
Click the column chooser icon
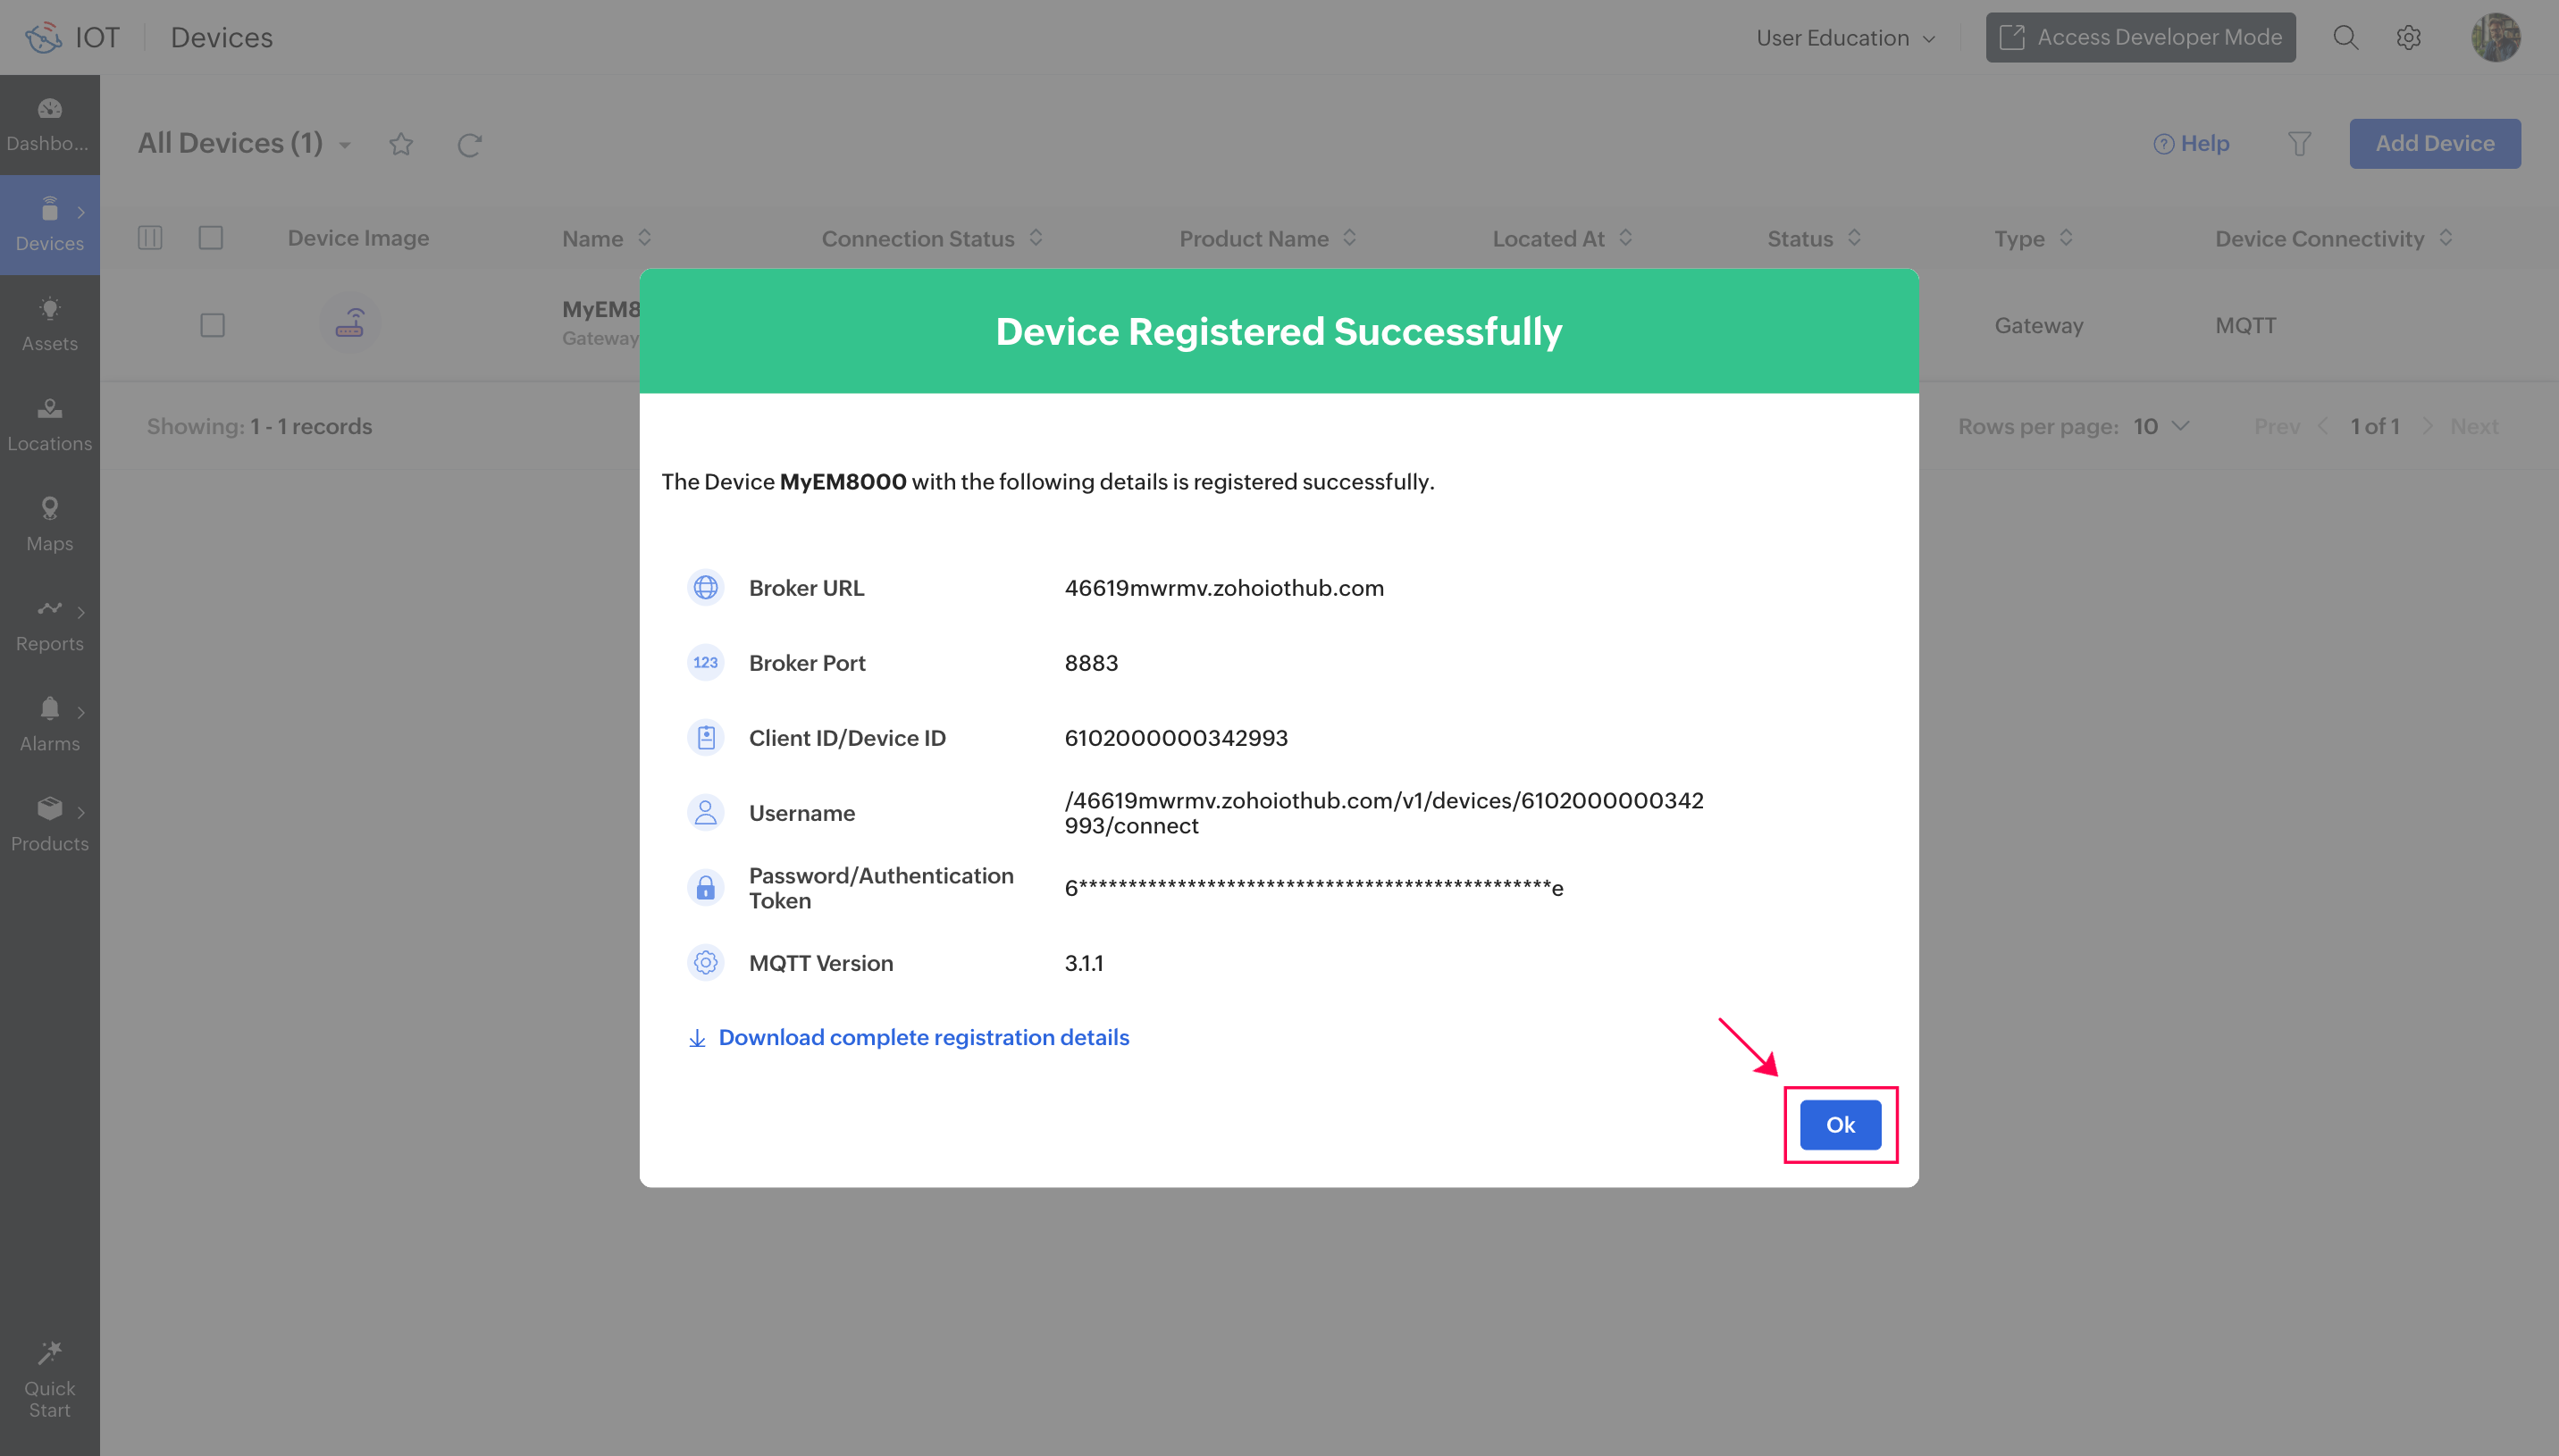tap(150, 238)
